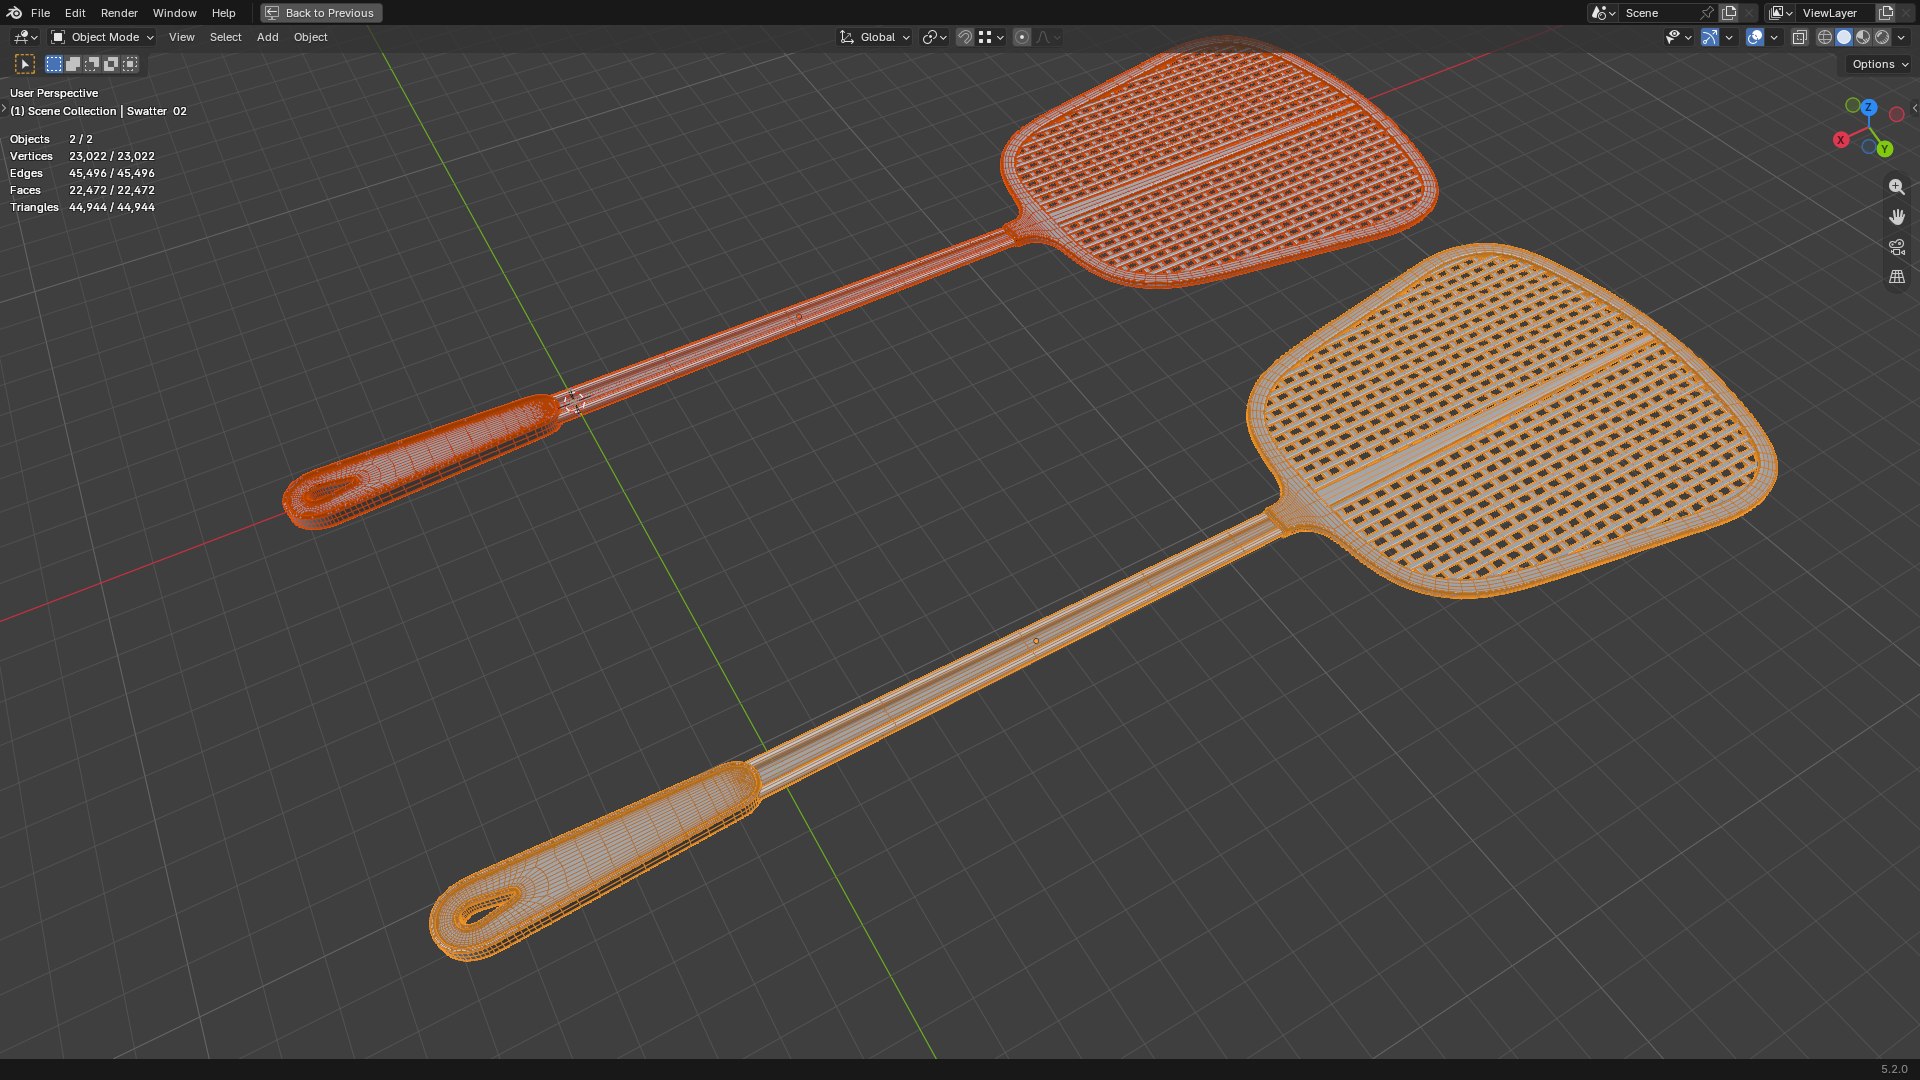Toggle show overlays button
Viewport: 1920px width, 1080px height.
(x=1755, y=37)
